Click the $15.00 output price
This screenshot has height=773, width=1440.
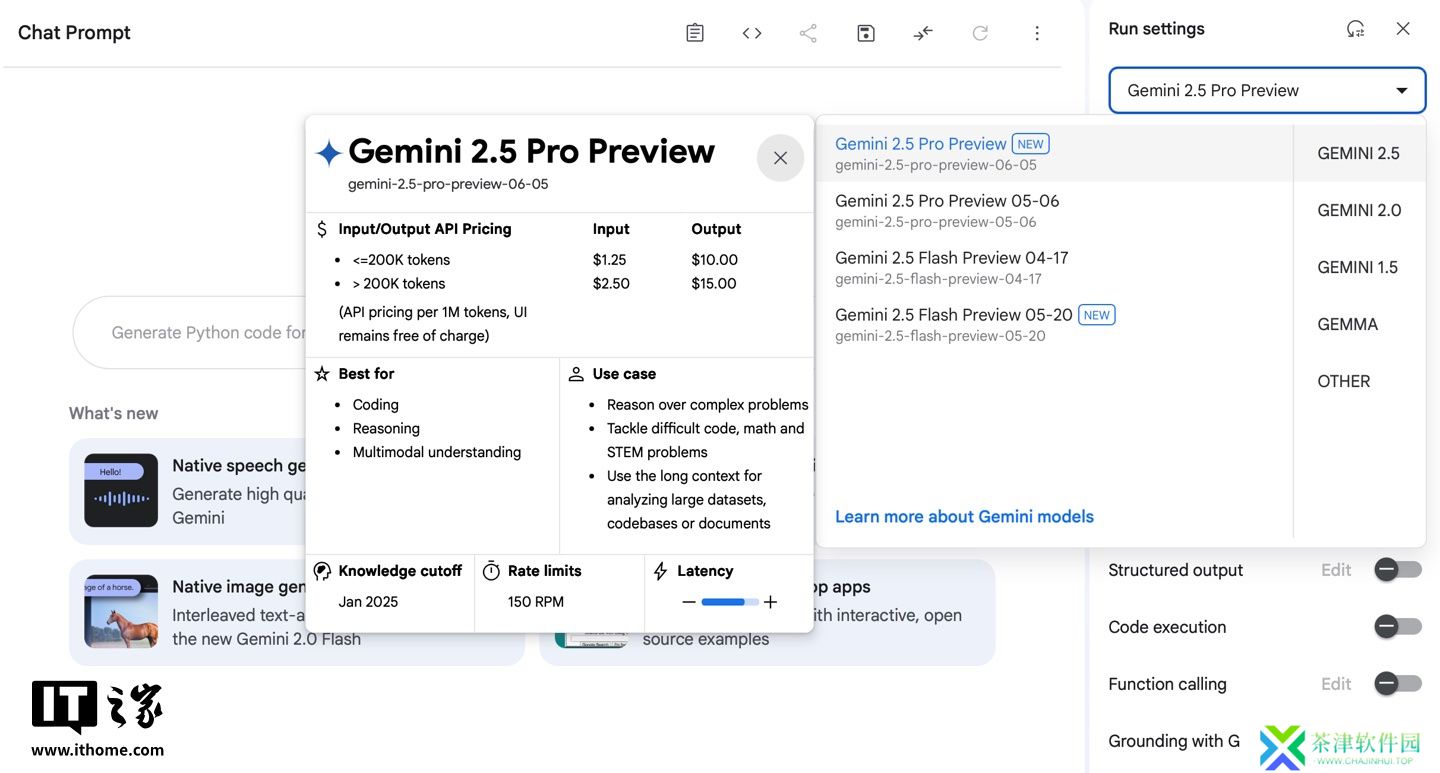click(714, 284)
